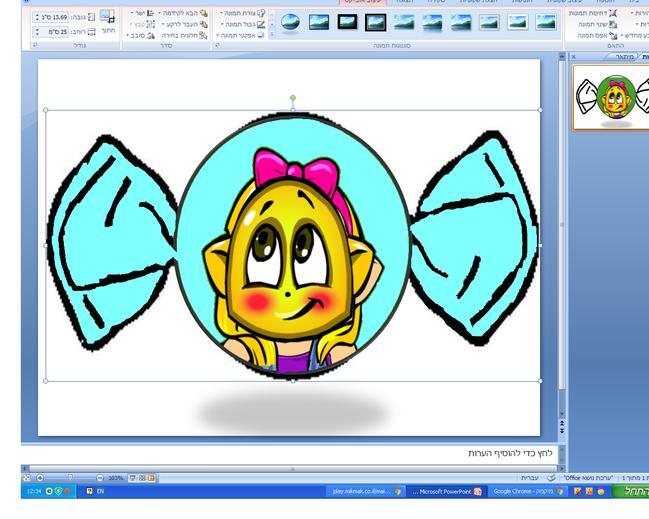Image resolution: width=649 pixels, height=519 pixels.
Task: Open the Picture Shape dropdown arrow
Action: pos(221,13)
